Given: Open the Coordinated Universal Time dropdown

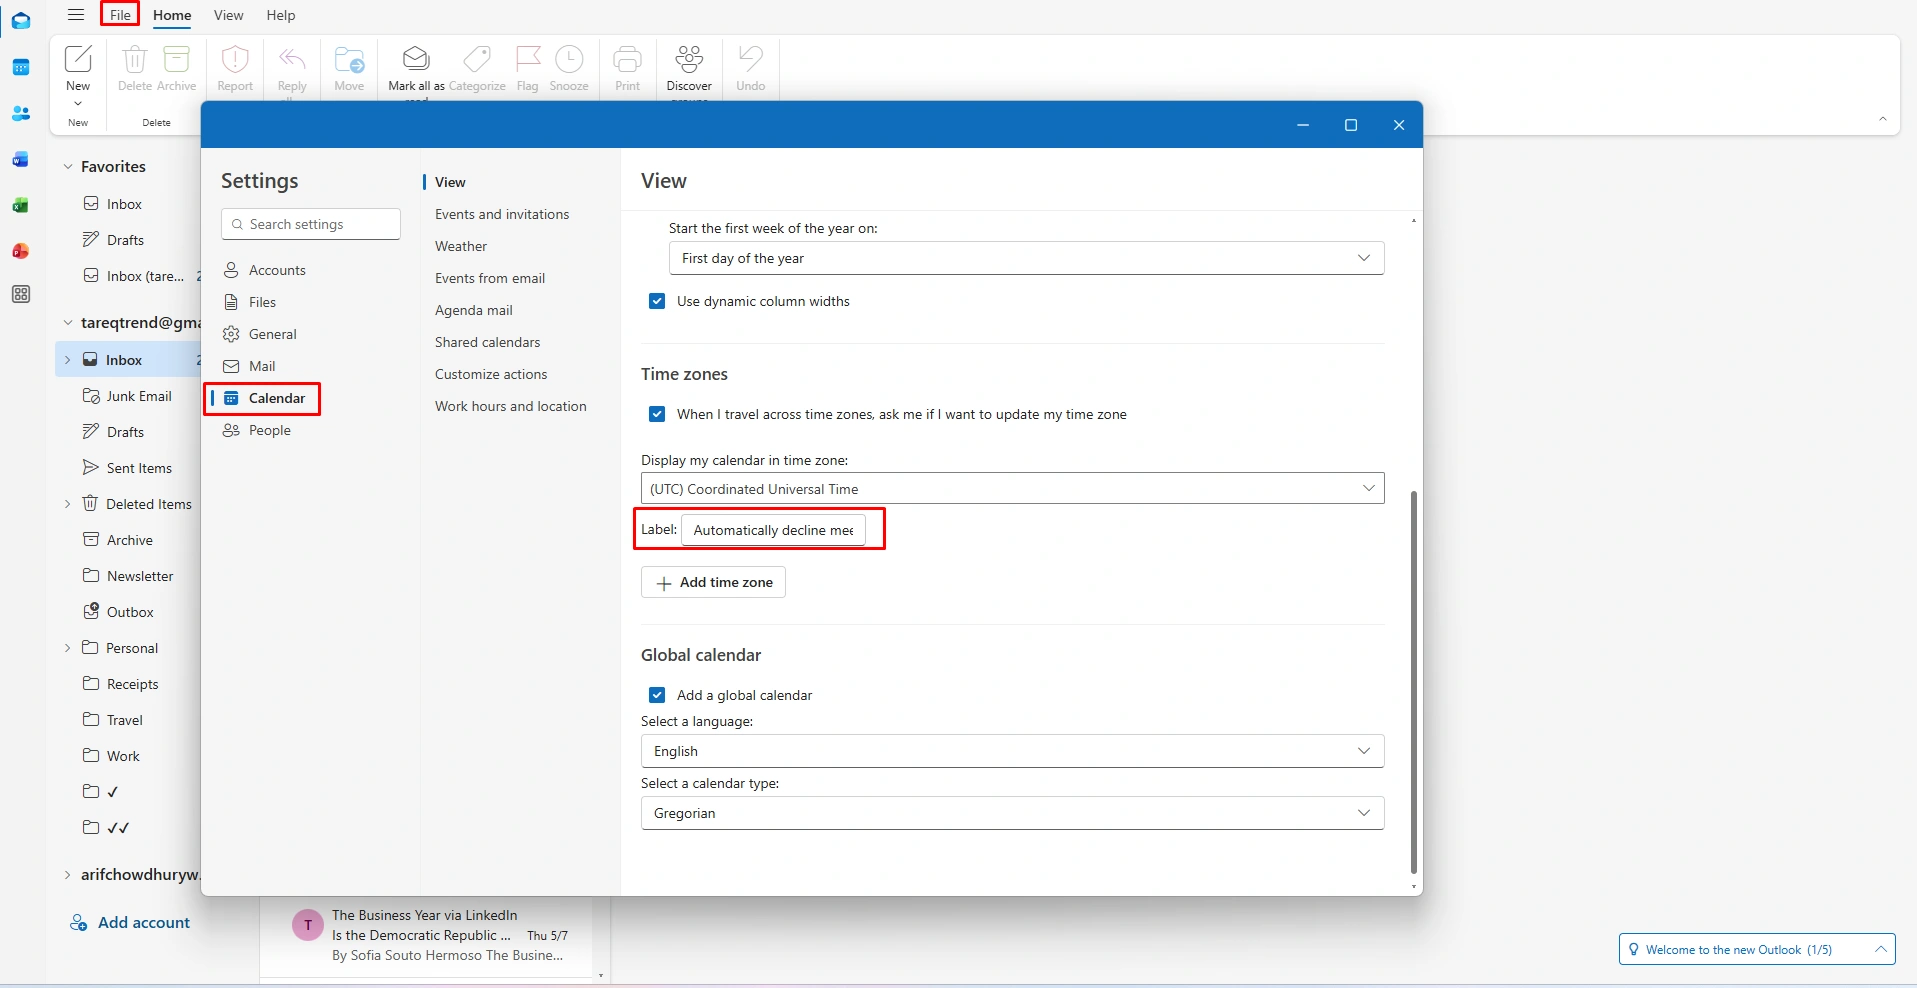Looking at the screenshot, I should (1012, 489).
